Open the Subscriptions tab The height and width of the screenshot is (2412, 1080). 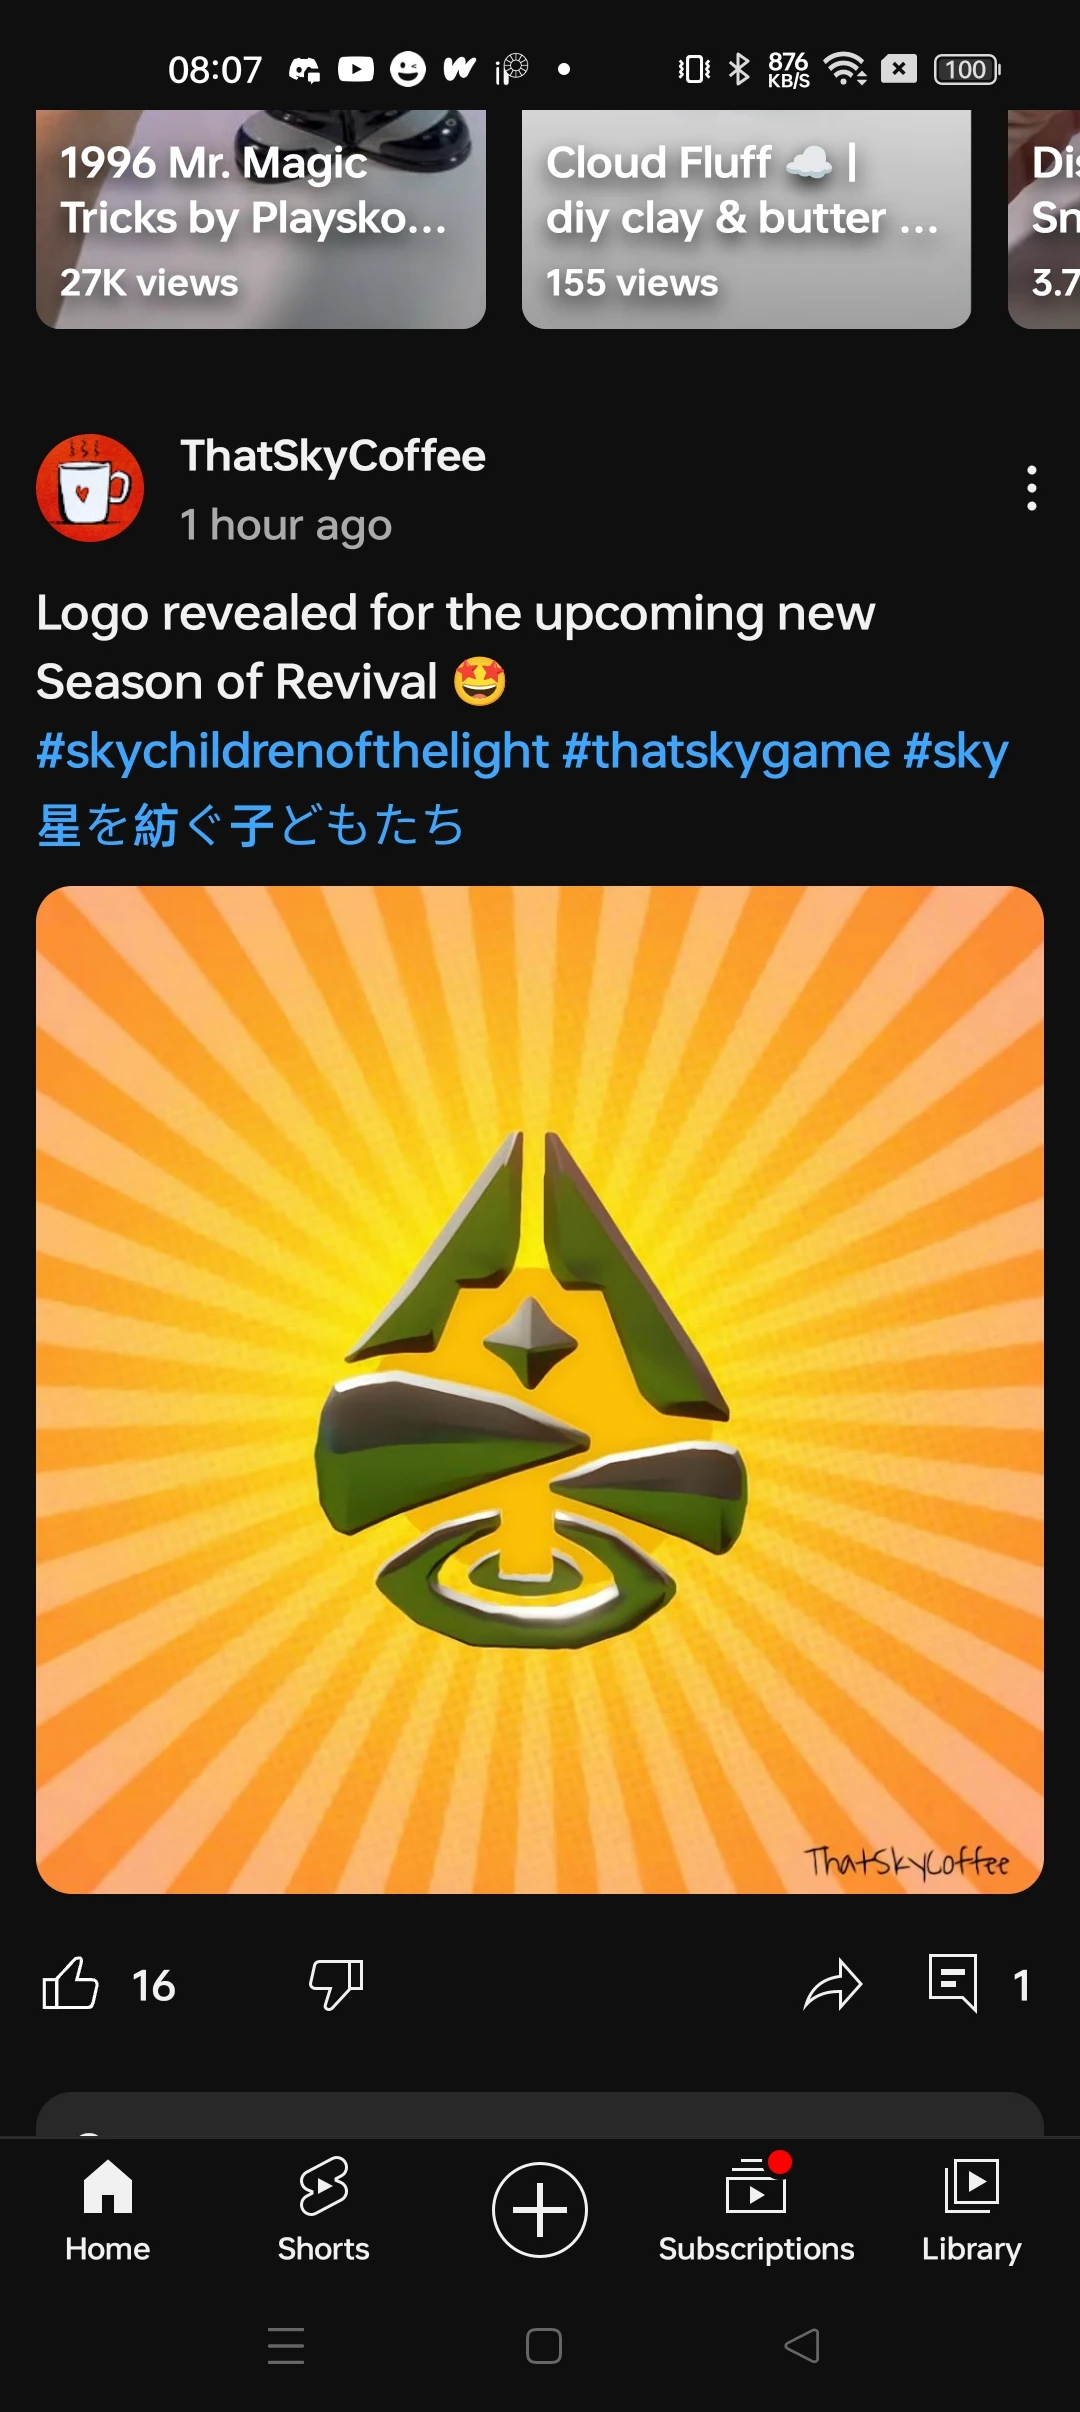pos(756,2210)
